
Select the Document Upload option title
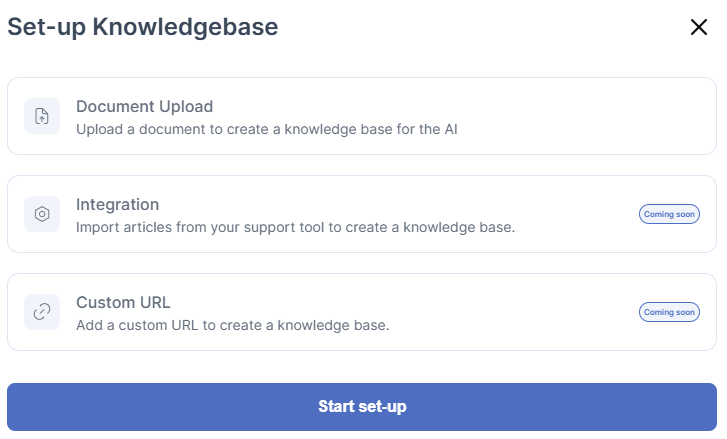(144, 107)
